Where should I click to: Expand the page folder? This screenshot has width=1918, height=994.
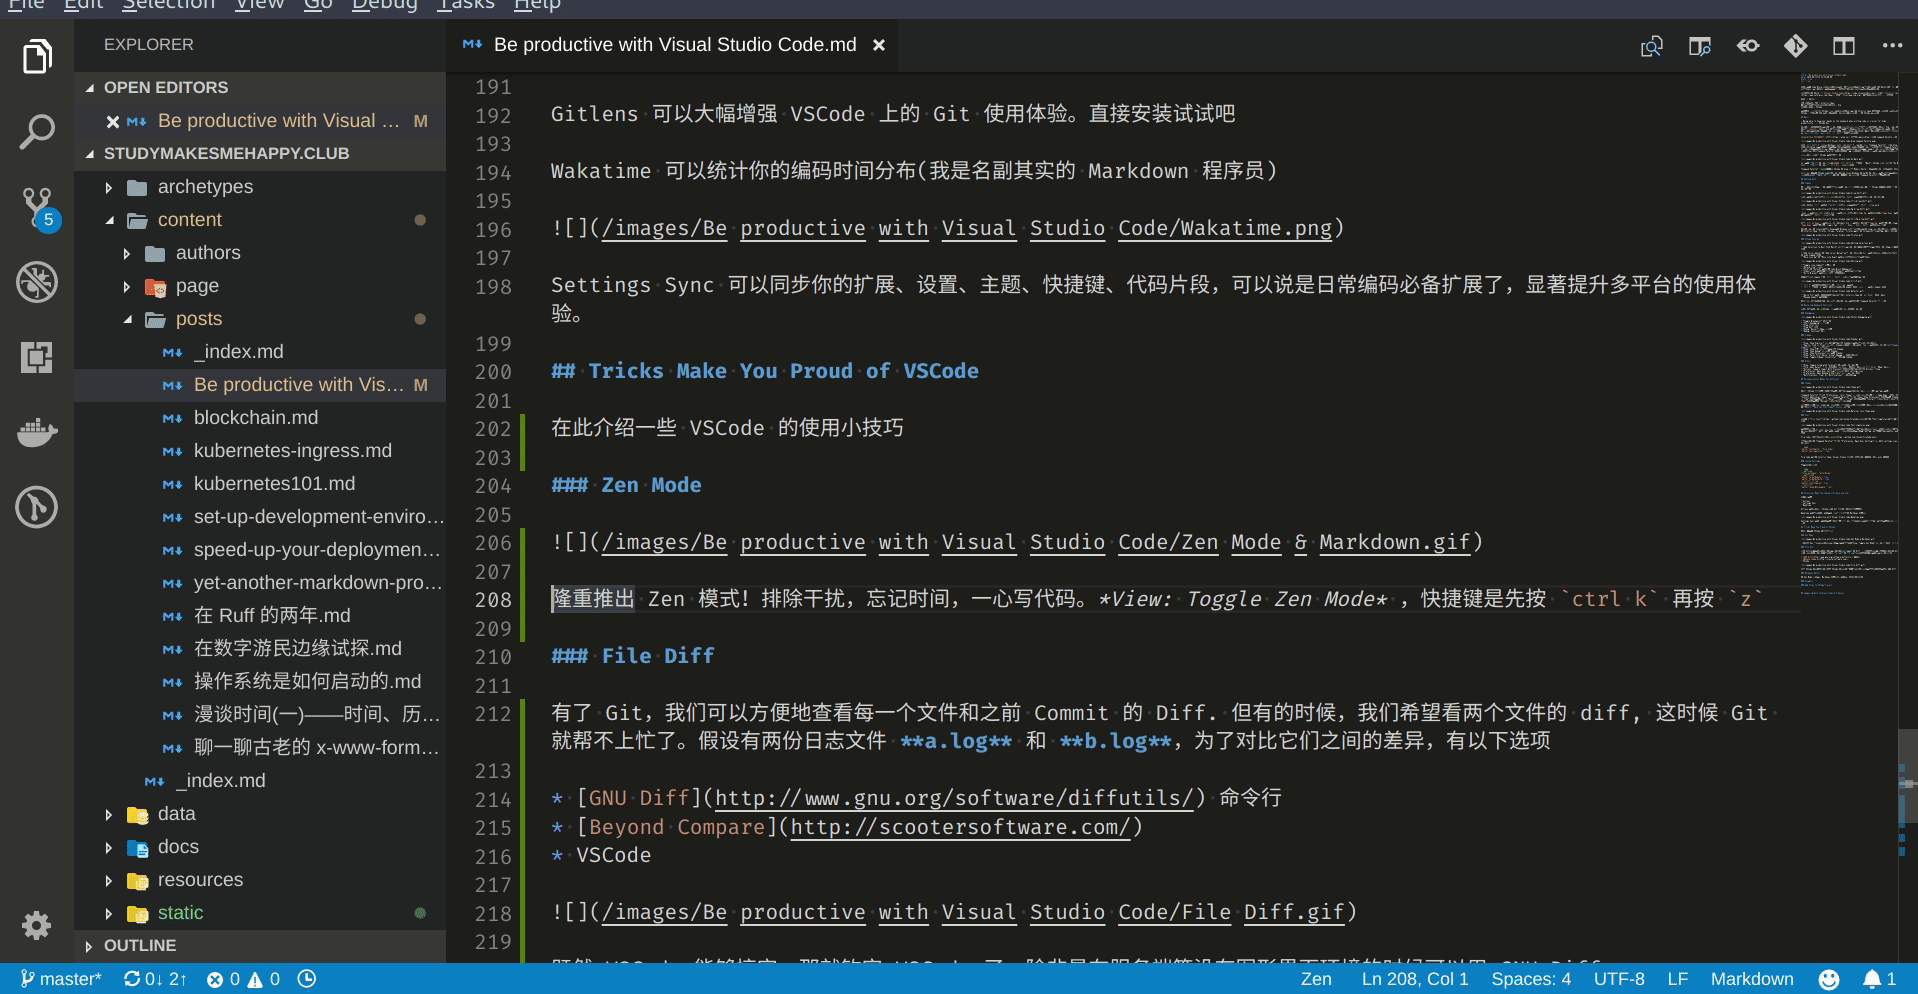tap(260, 286)
